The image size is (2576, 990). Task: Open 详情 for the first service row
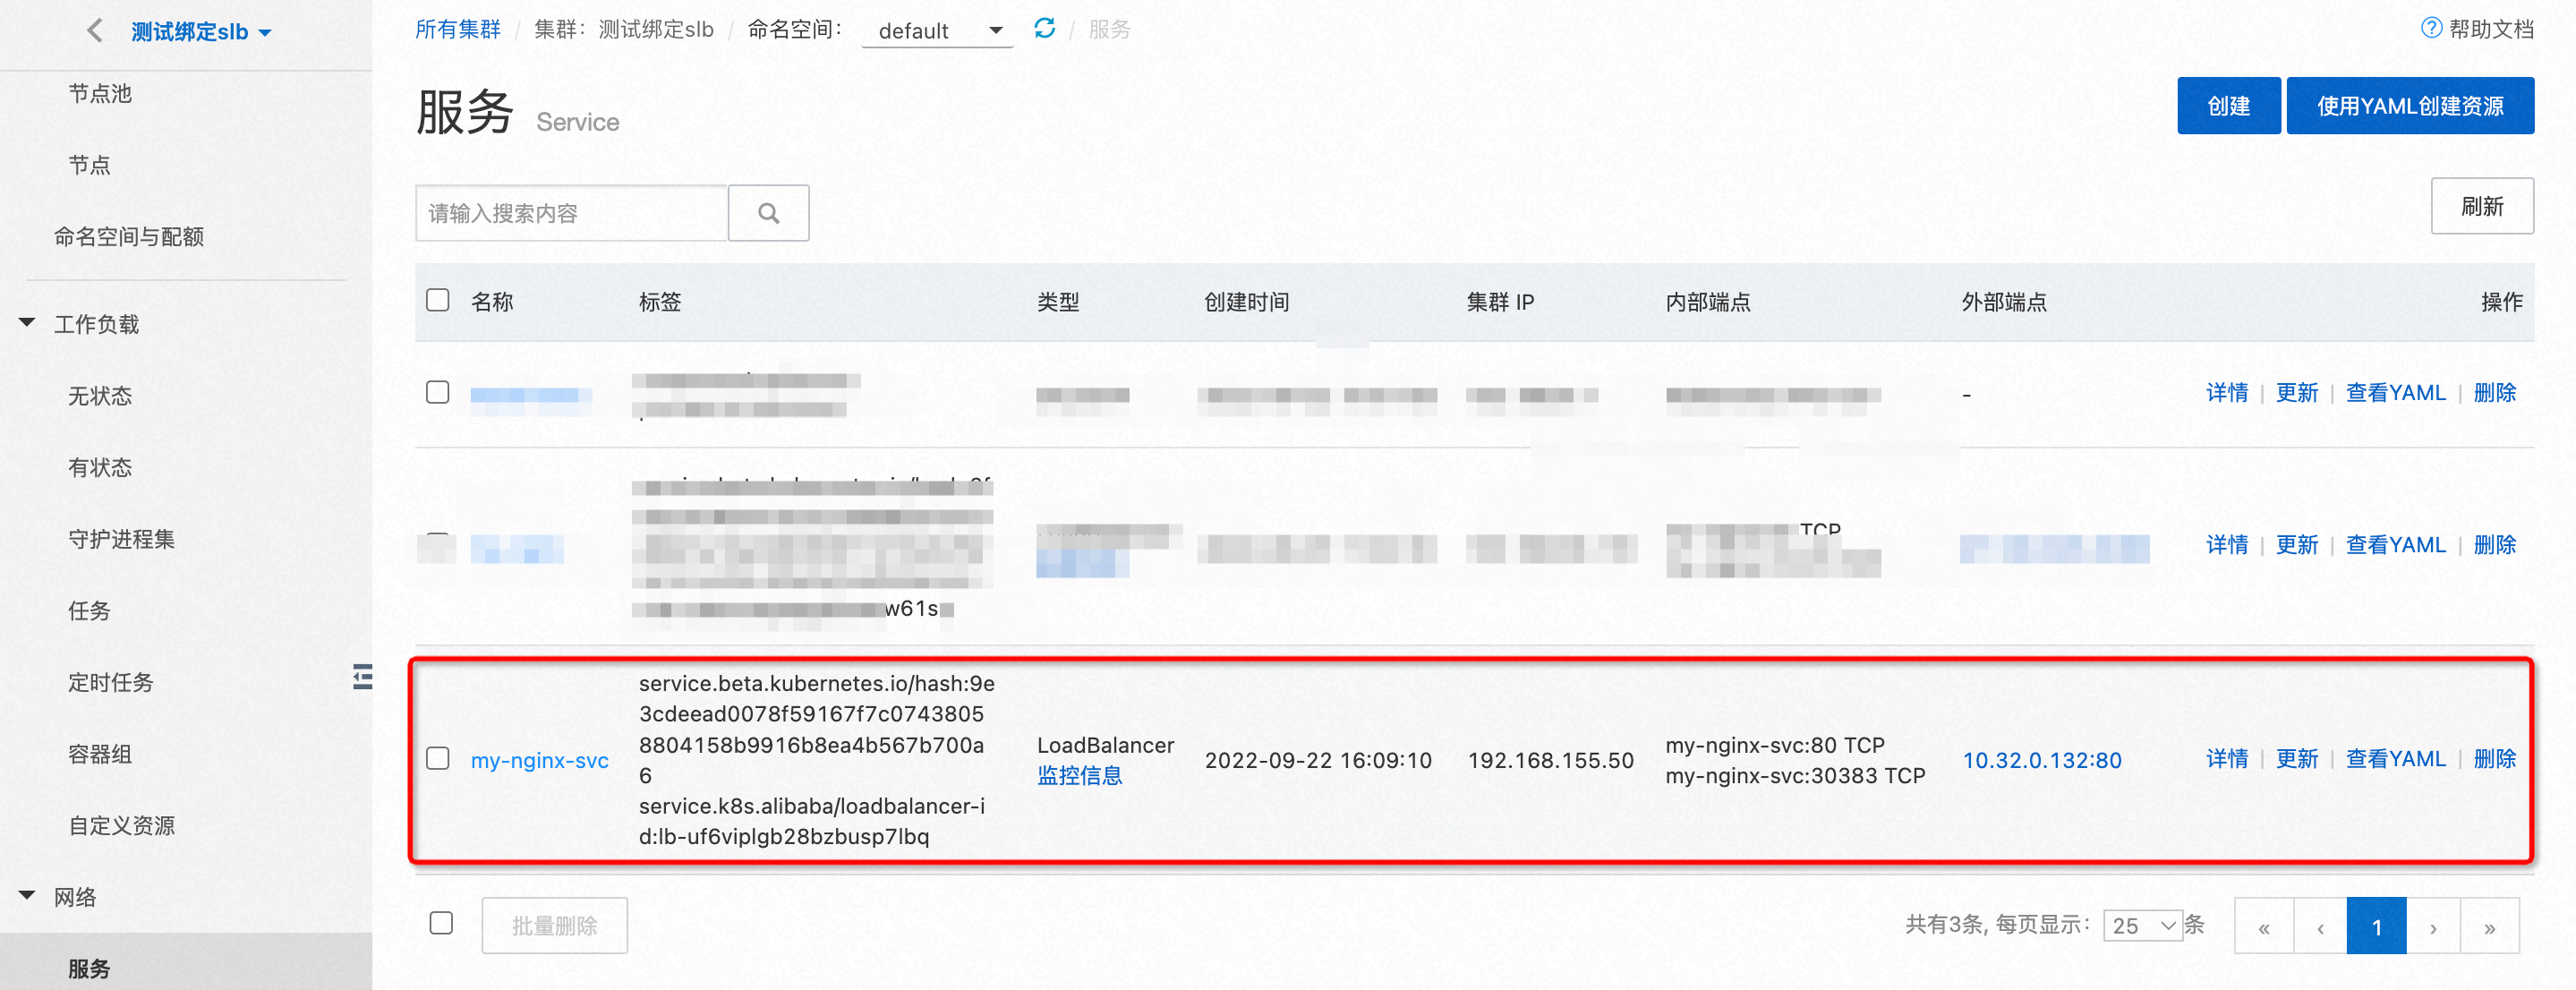2226,393
